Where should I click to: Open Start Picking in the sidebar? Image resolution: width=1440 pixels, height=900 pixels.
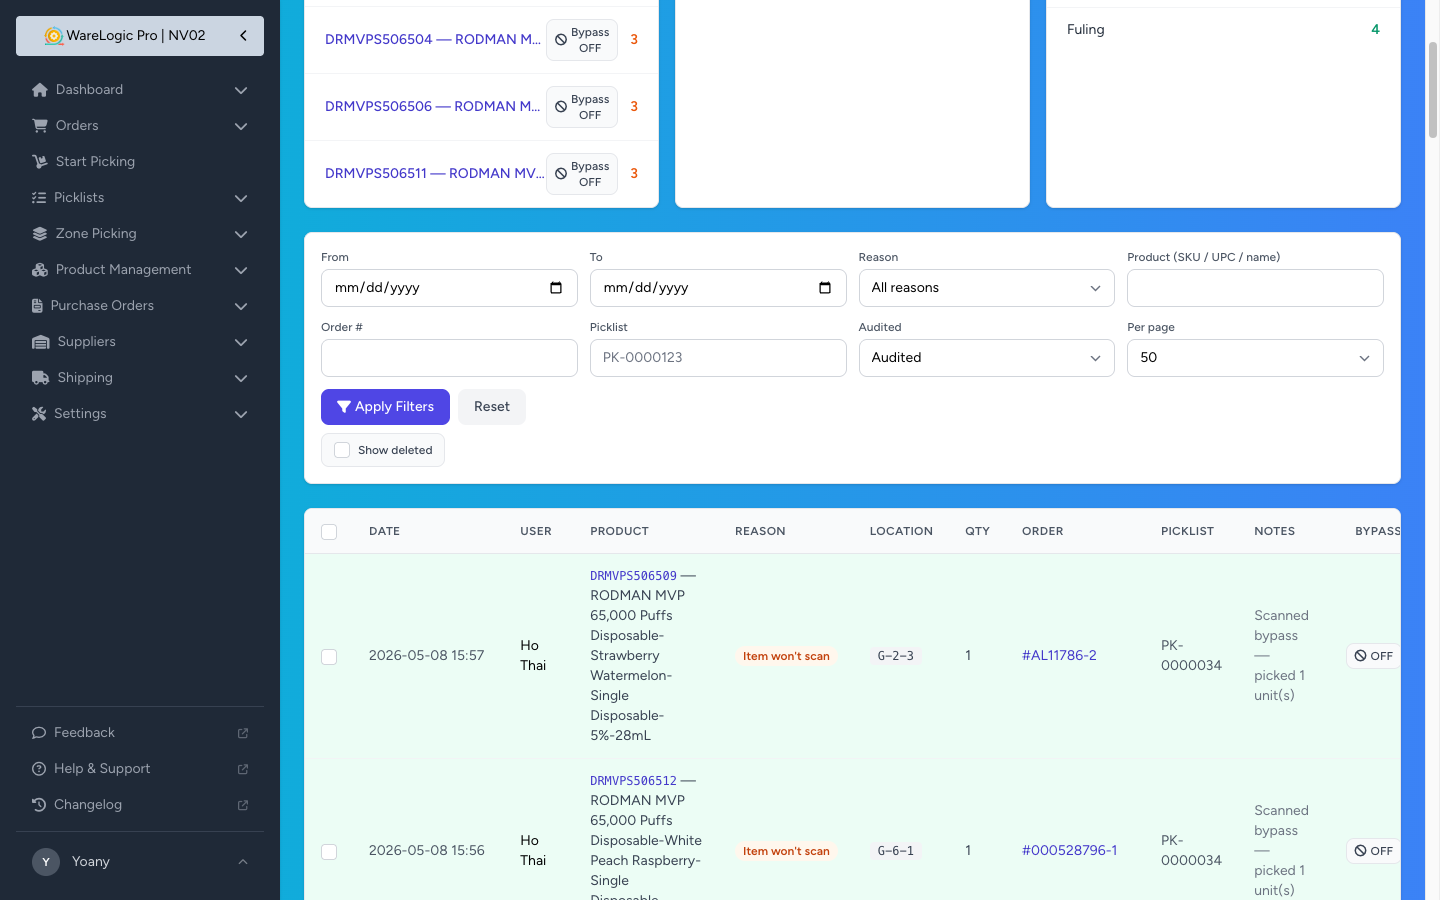point(140,162)
